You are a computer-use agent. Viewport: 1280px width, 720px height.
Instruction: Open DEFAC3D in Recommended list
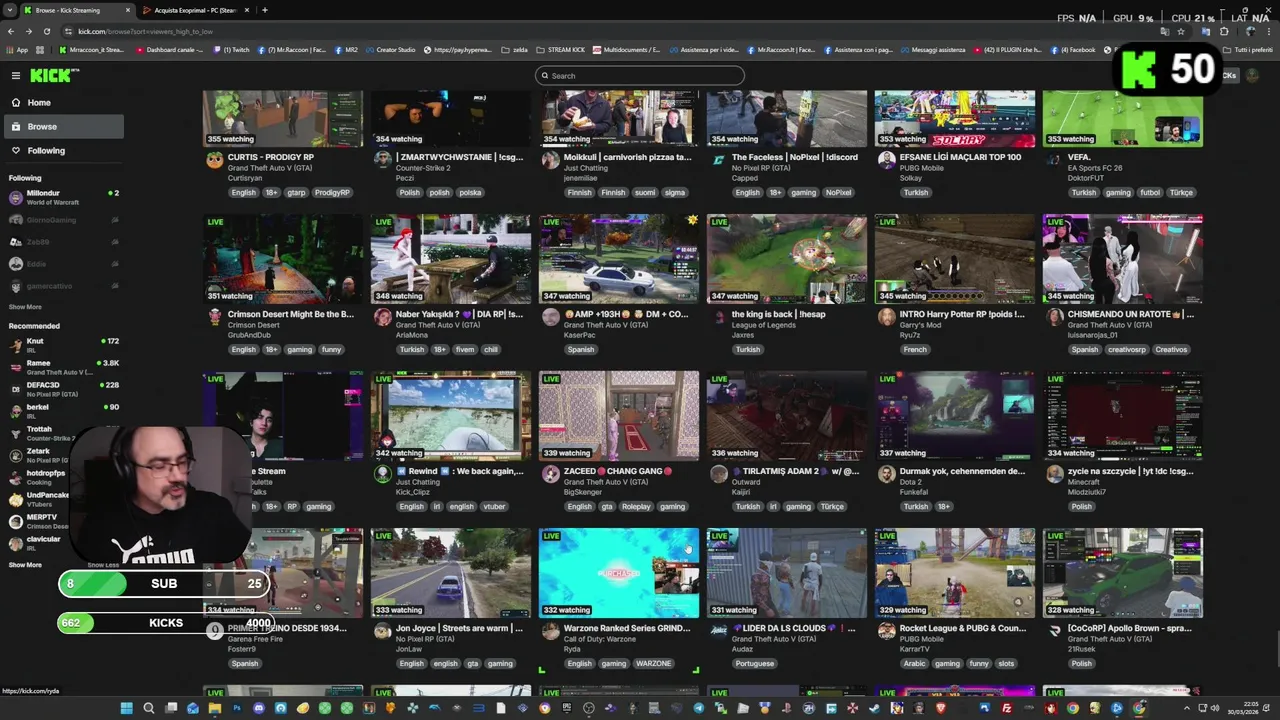62,389
